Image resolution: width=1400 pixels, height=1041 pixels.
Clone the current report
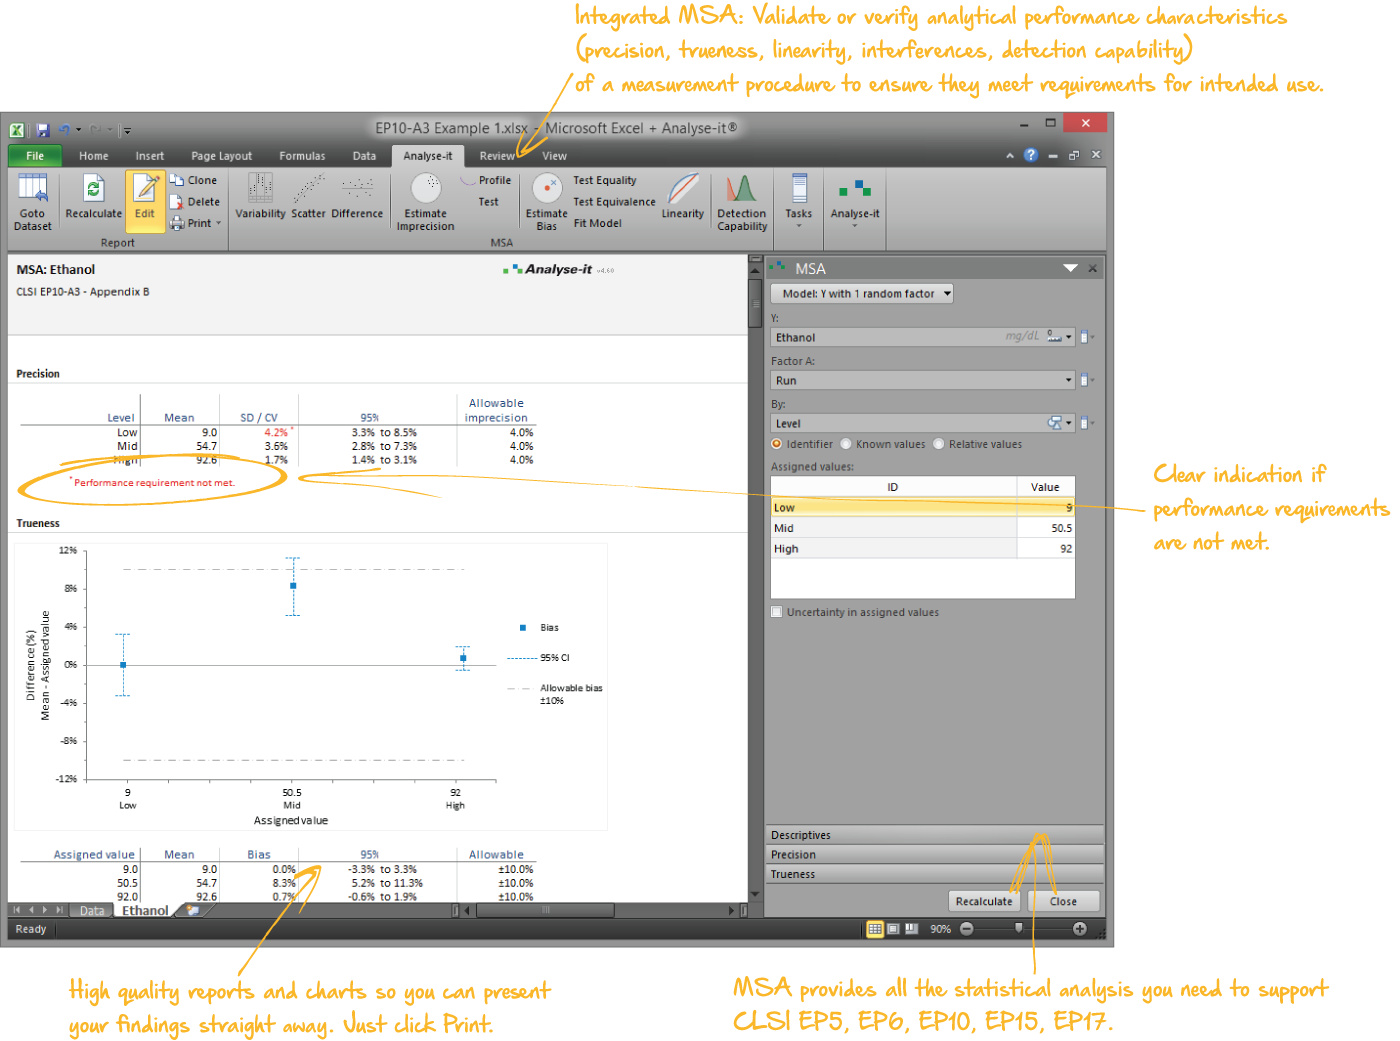193,181
